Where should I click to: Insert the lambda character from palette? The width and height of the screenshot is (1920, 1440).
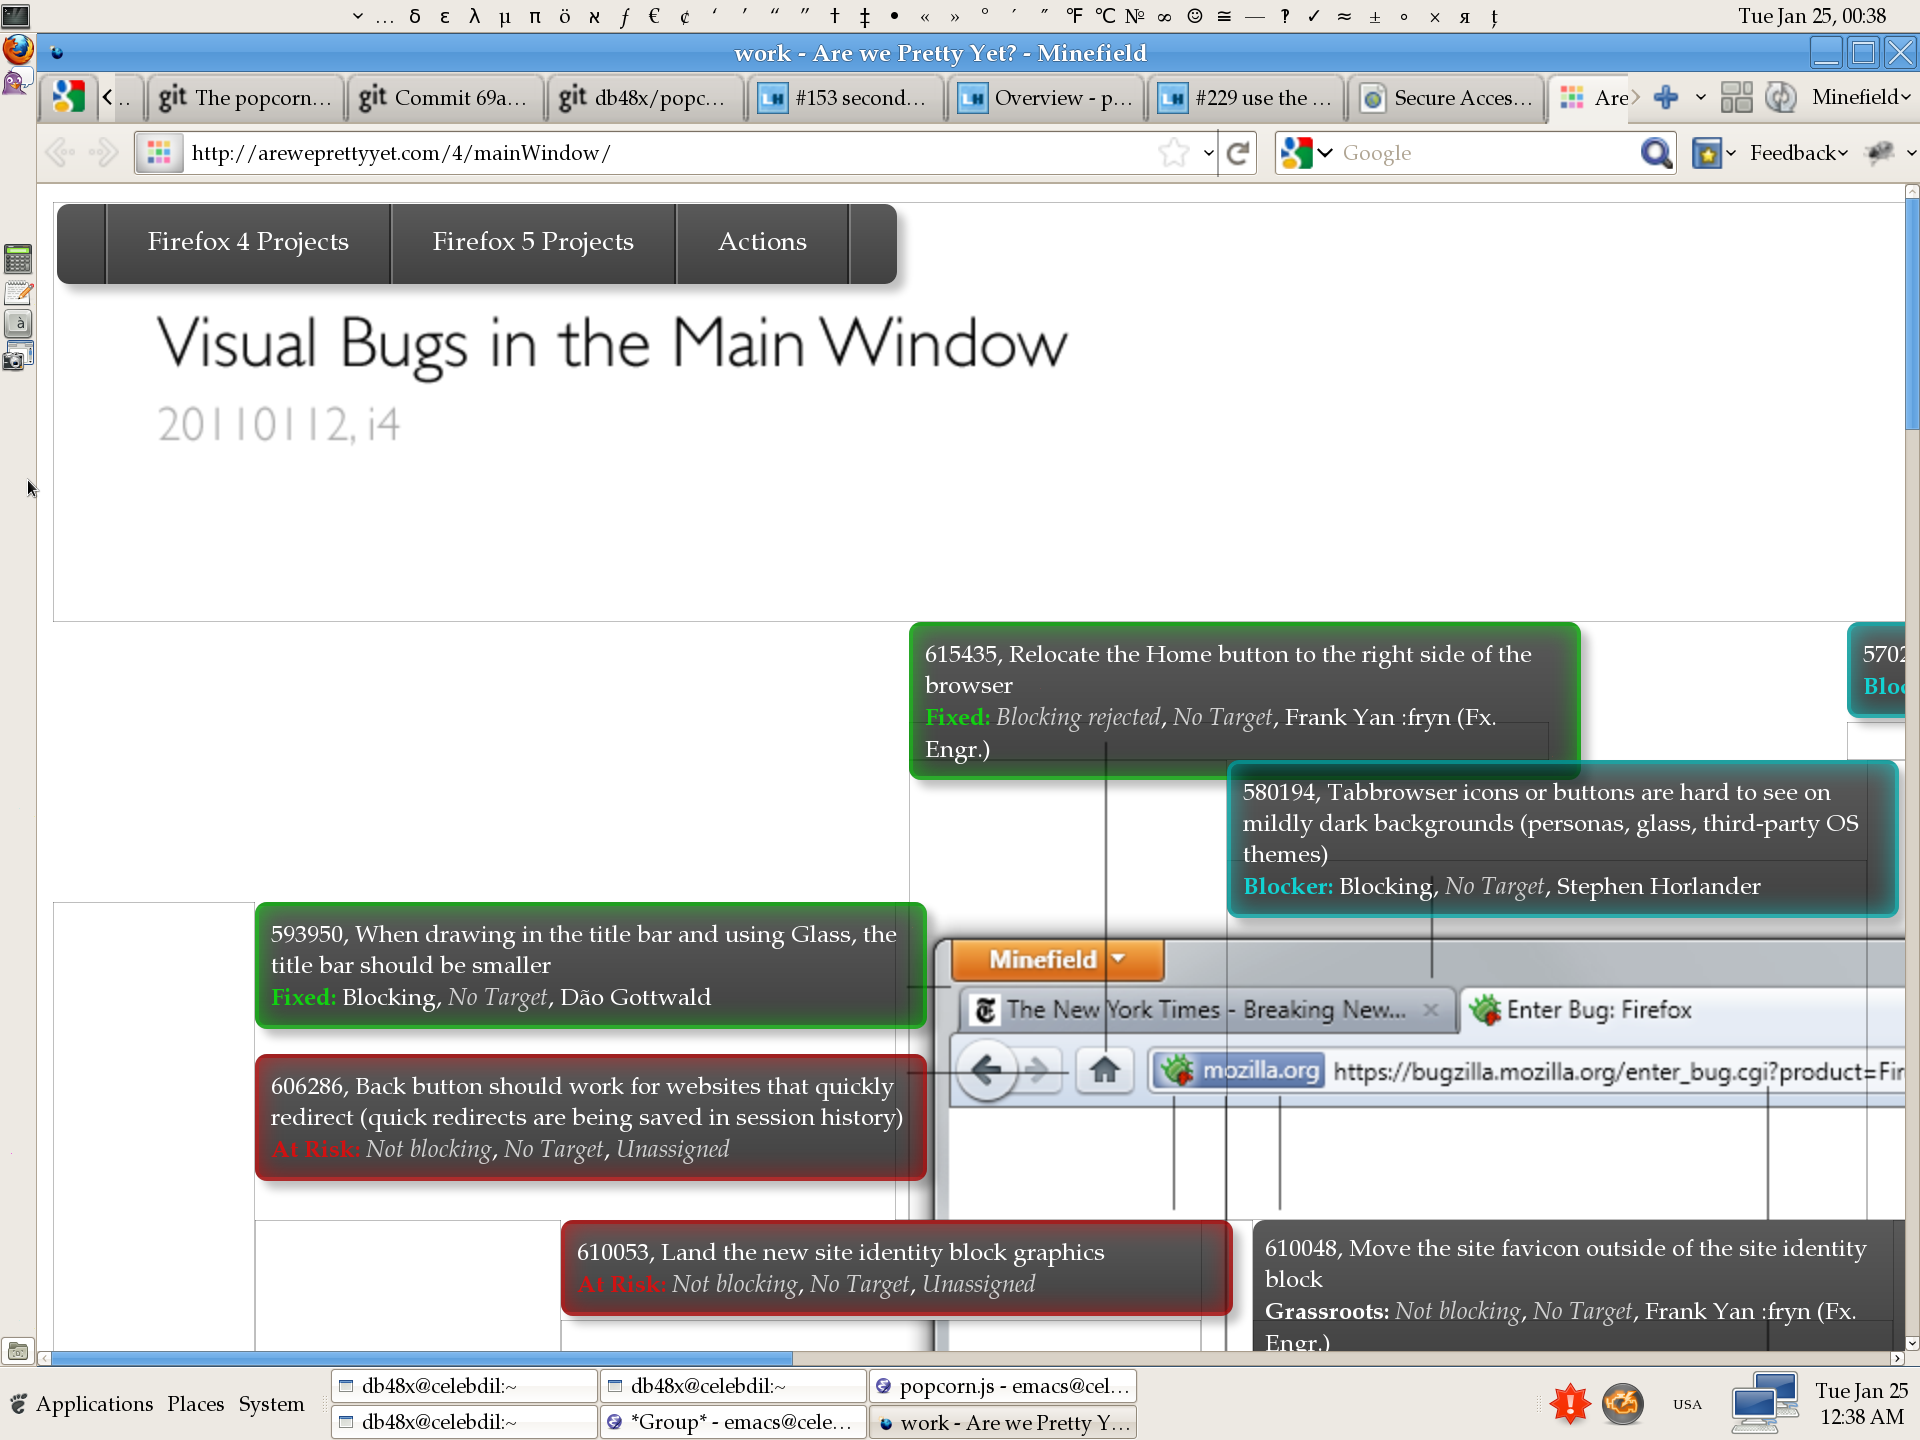point(475,16)
